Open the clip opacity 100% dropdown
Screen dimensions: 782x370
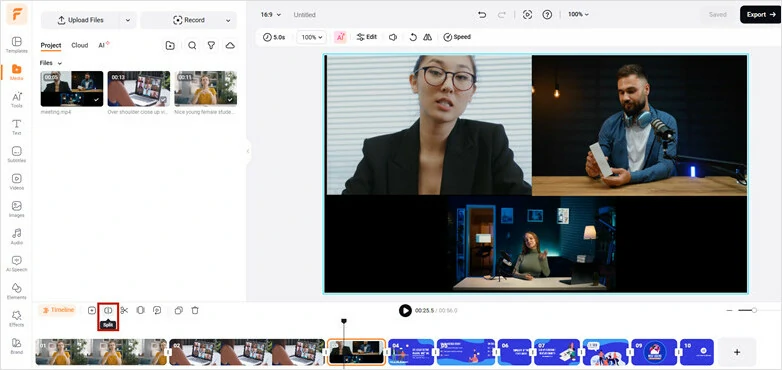point(312,37)
